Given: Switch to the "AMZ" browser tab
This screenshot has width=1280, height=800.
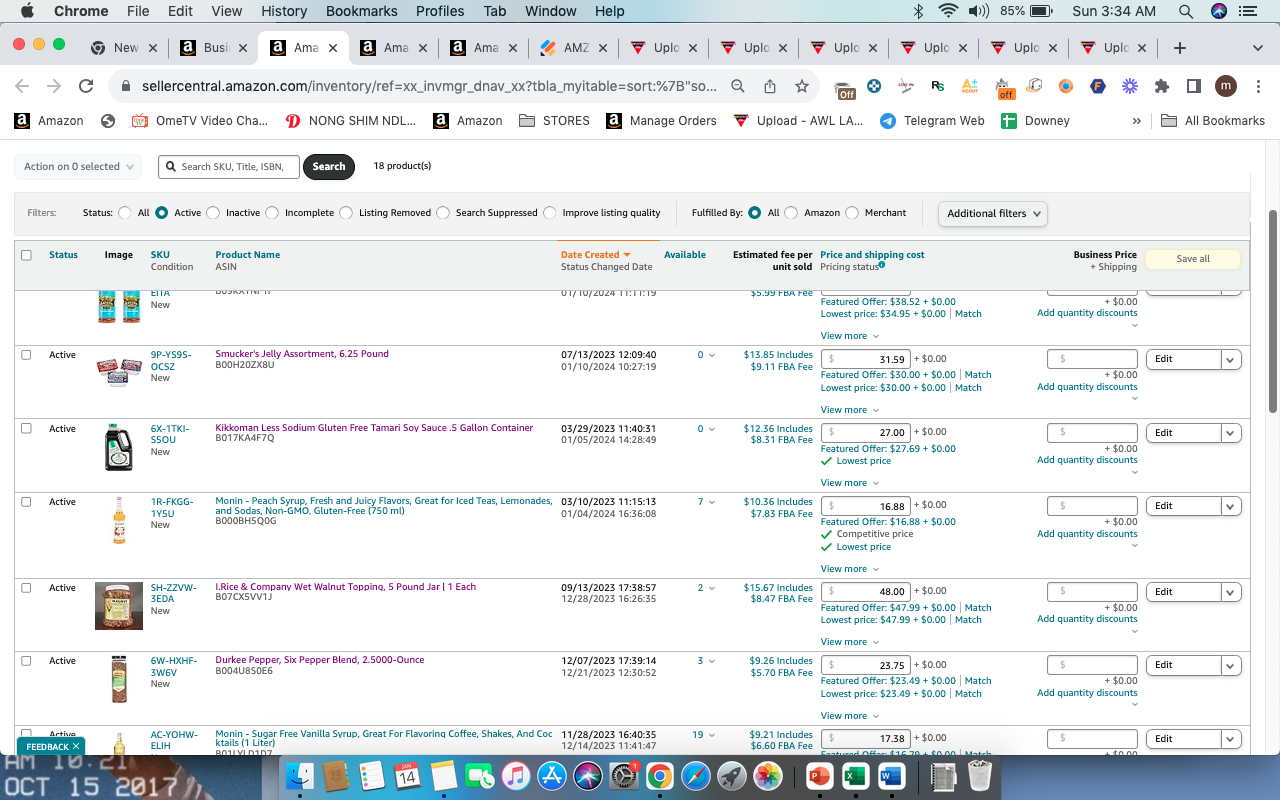Looking at the screenshot, I should (572, 48).
